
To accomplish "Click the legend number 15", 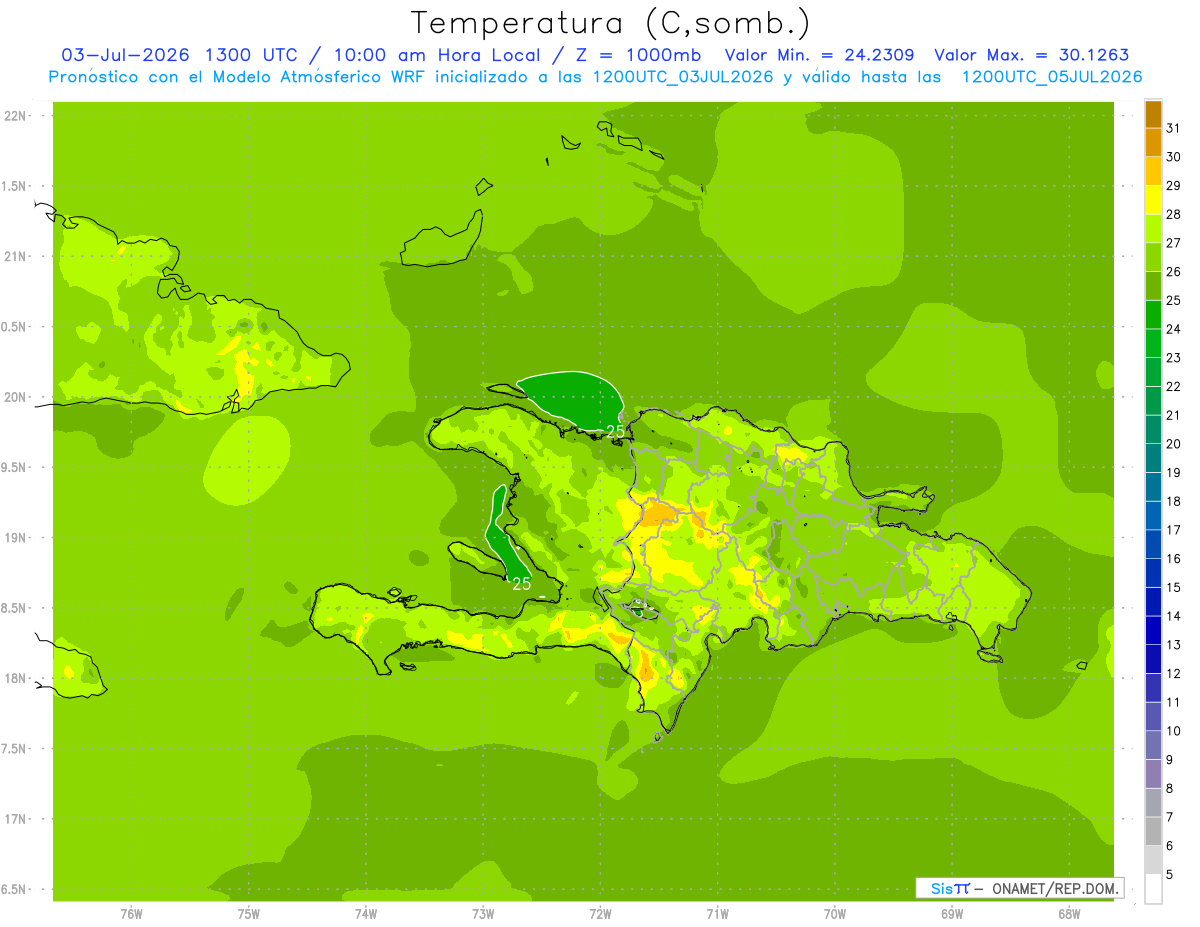I will point(1174,587).
